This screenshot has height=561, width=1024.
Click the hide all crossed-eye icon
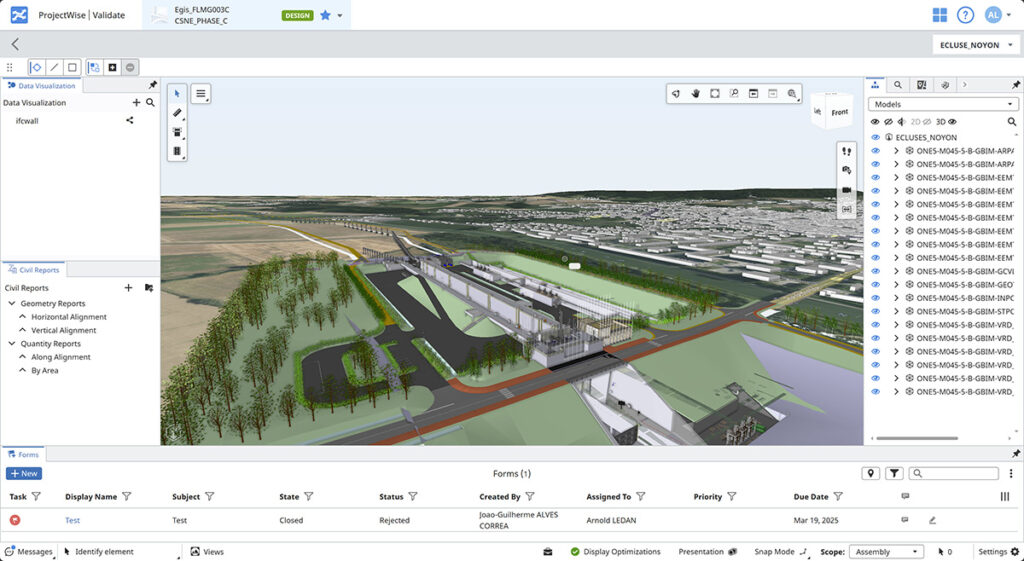(889, 121)
